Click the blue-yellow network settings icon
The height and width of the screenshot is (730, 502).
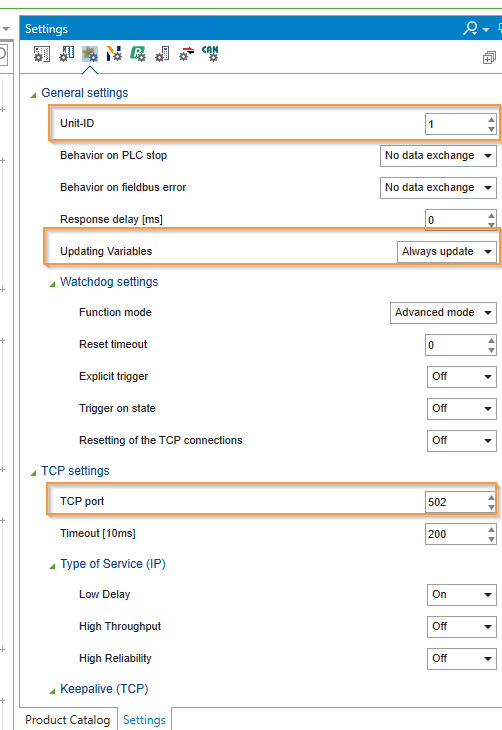point(114,54)
